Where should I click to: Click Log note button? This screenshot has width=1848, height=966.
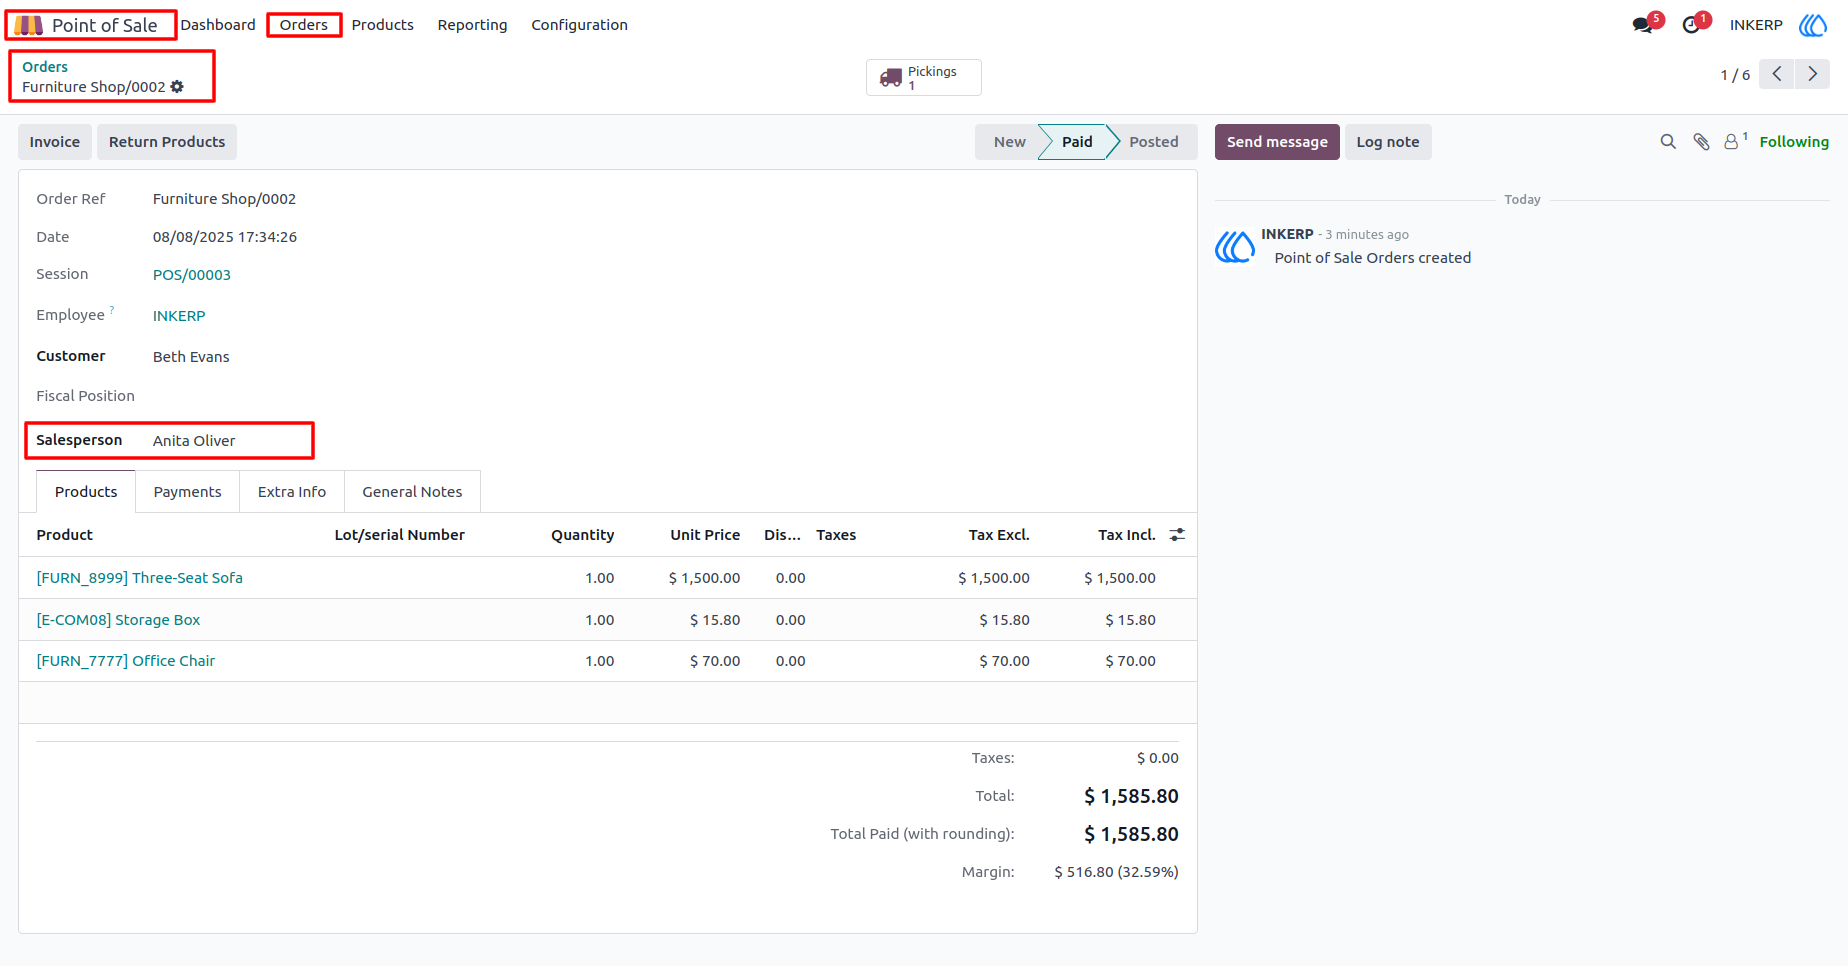coord(1388,142)
